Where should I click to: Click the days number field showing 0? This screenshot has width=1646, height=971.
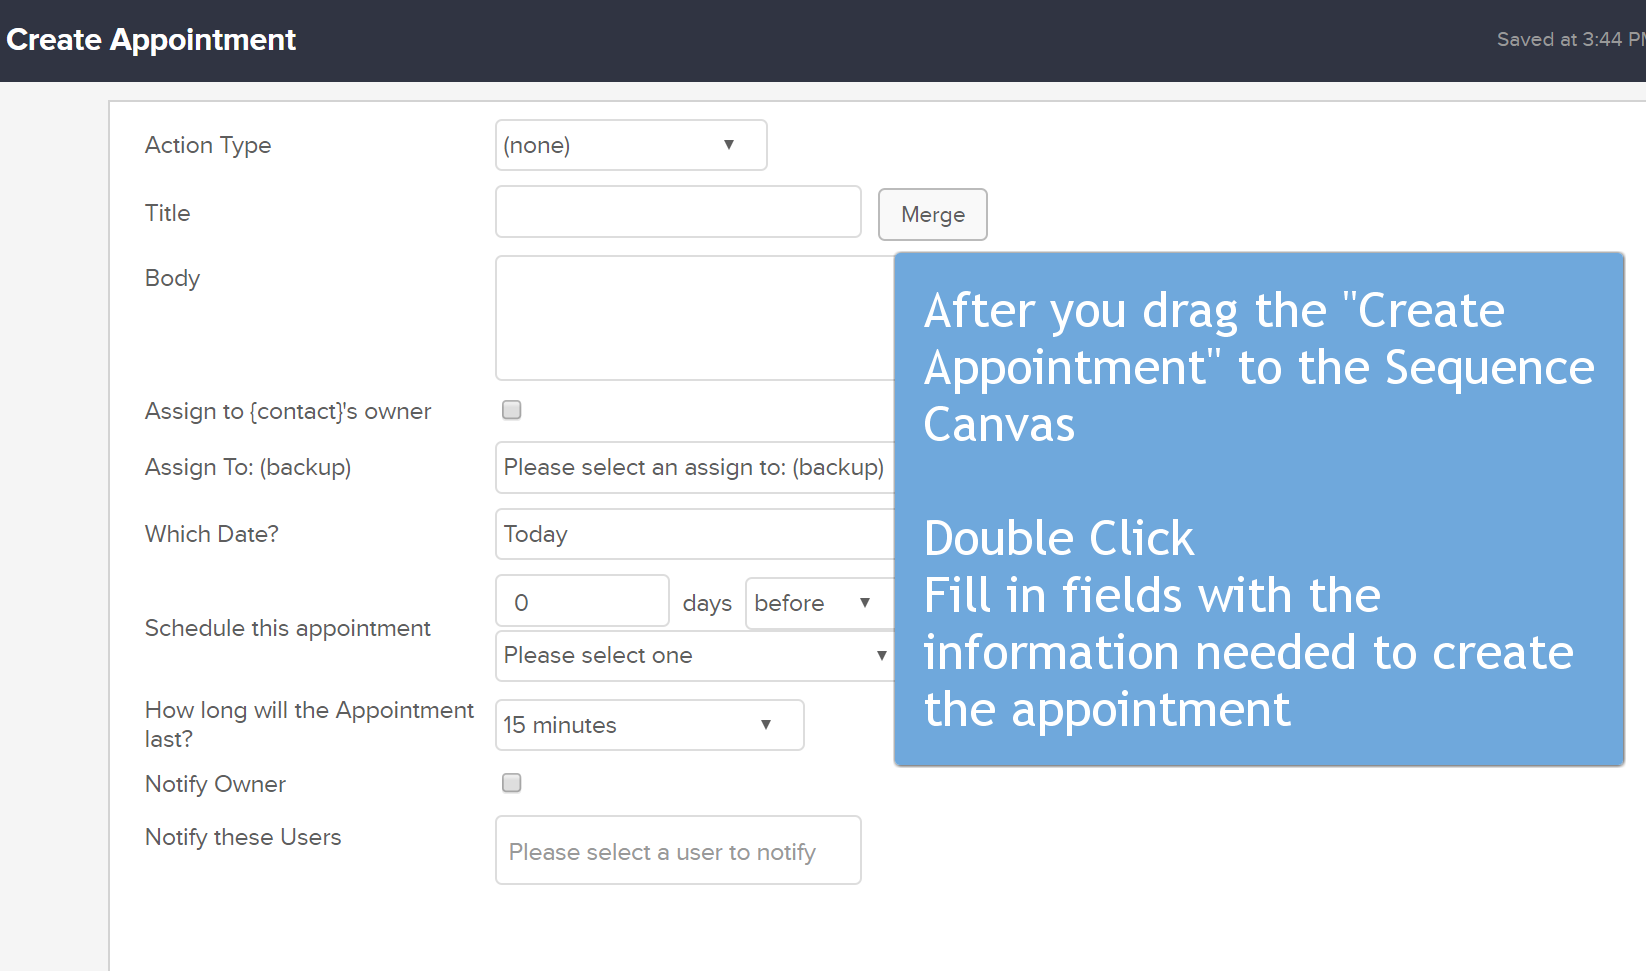coord(582,602)
